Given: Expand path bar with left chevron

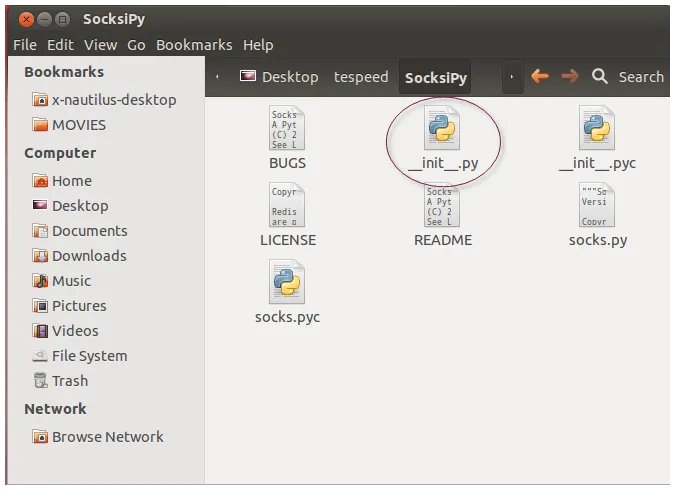Looking at the screenshot, I should (218, 77).
